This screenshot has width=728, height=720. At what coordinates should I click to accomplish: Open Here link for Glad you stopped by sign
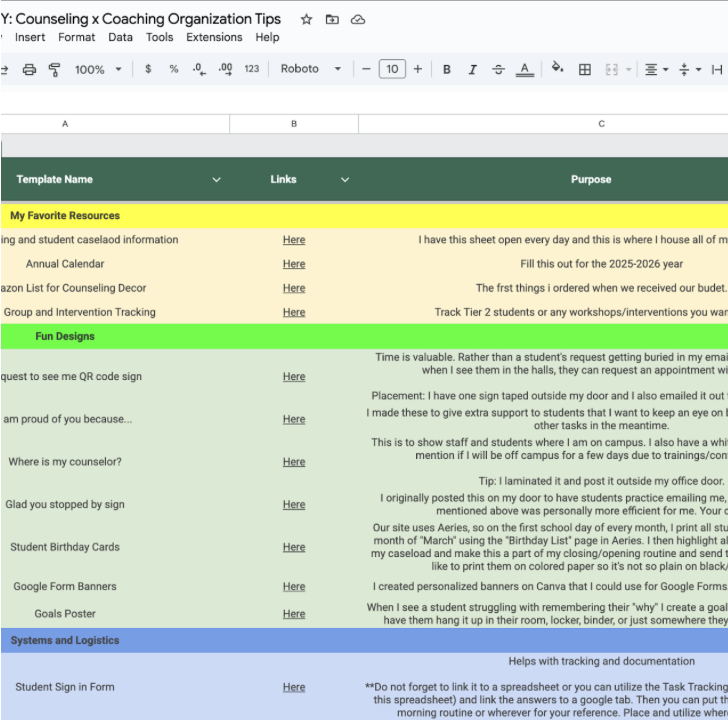coord(294,505)
